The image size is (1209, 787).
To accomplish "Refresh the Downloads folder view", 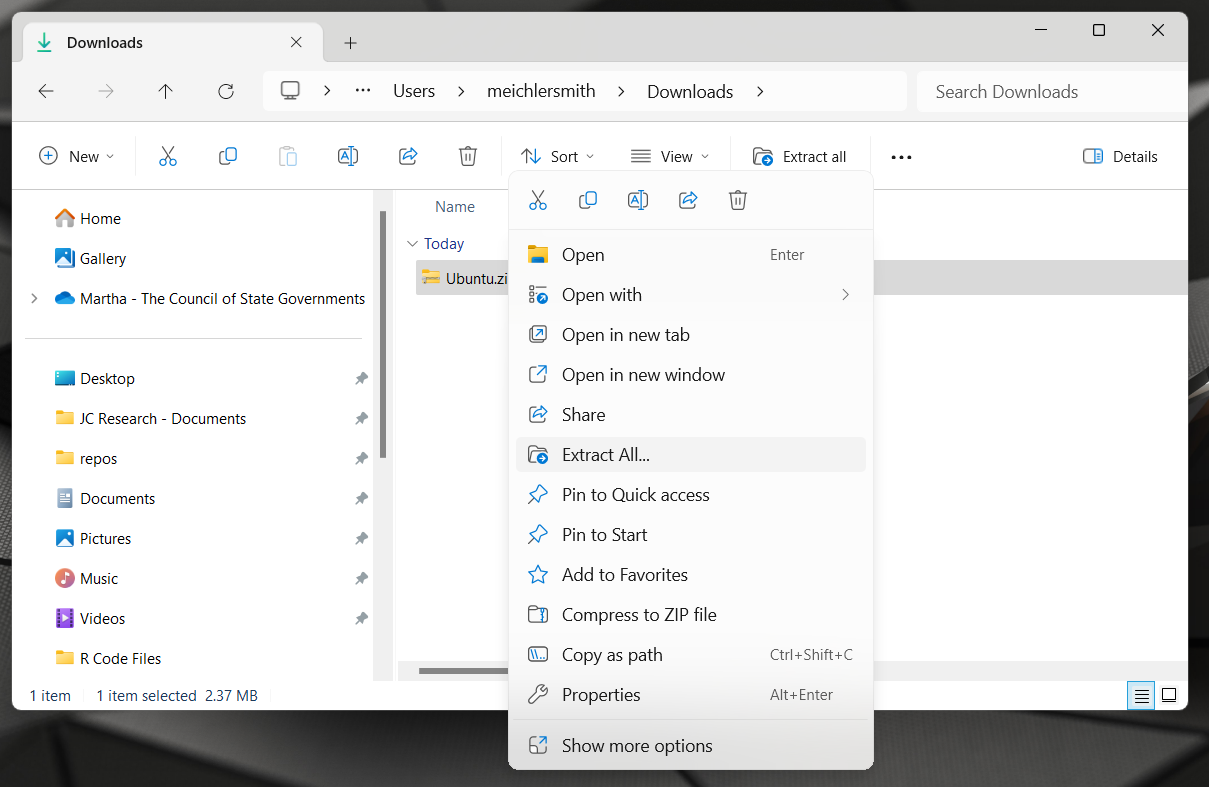I will (x=225, y=91).
